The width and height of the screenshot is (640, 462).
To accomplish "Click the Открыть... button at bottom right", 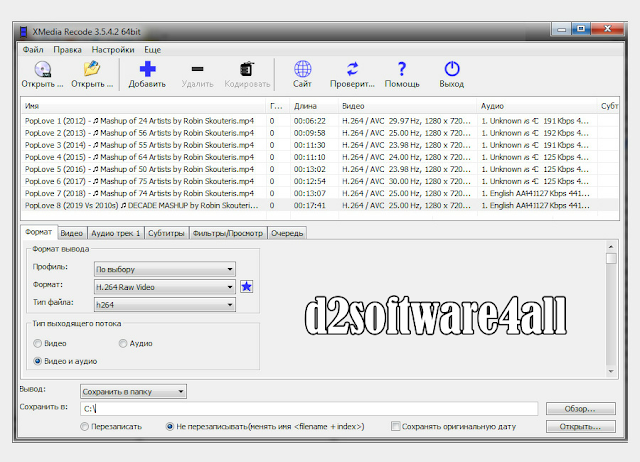I will pyautogui.click(x=580, y=426).
